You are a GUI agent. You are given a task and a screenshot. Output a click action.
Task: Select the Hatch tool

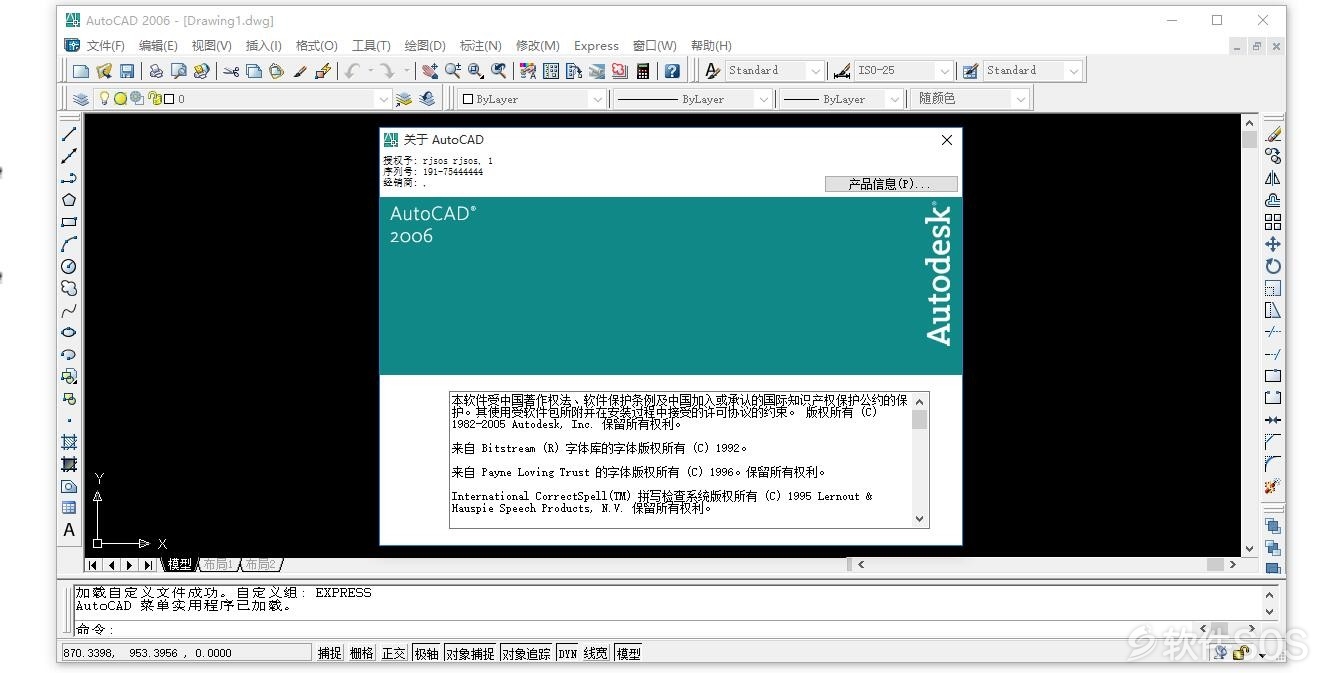[69, 442]
